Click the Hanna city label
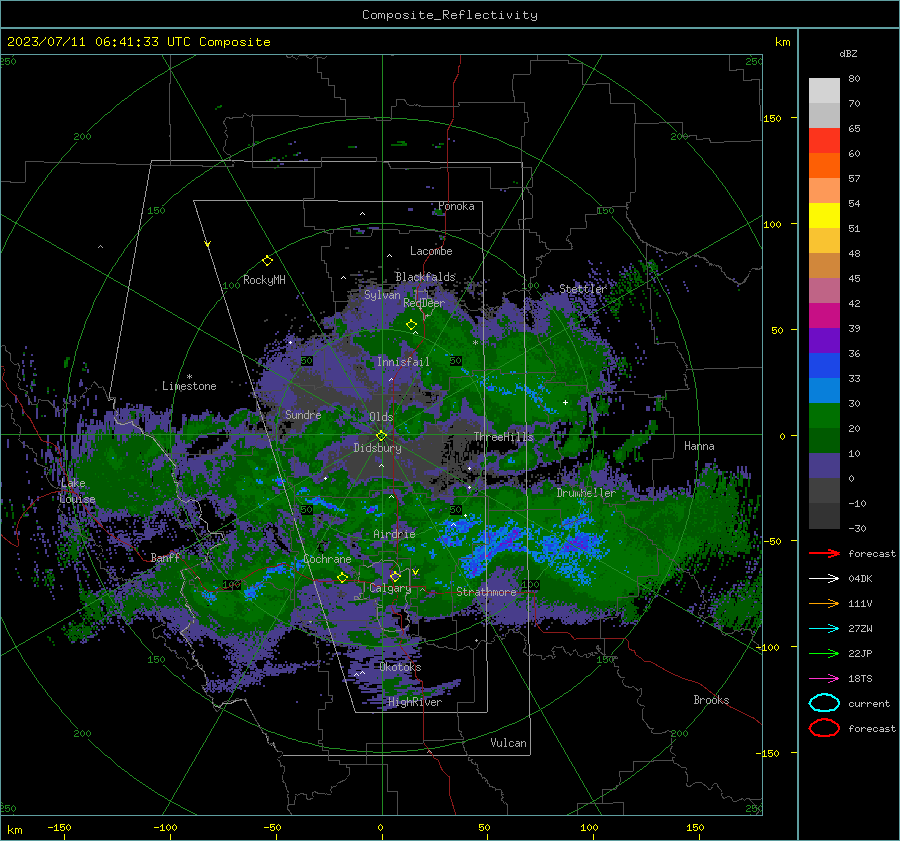The image size is (900, 841). (x=699, y=446)
